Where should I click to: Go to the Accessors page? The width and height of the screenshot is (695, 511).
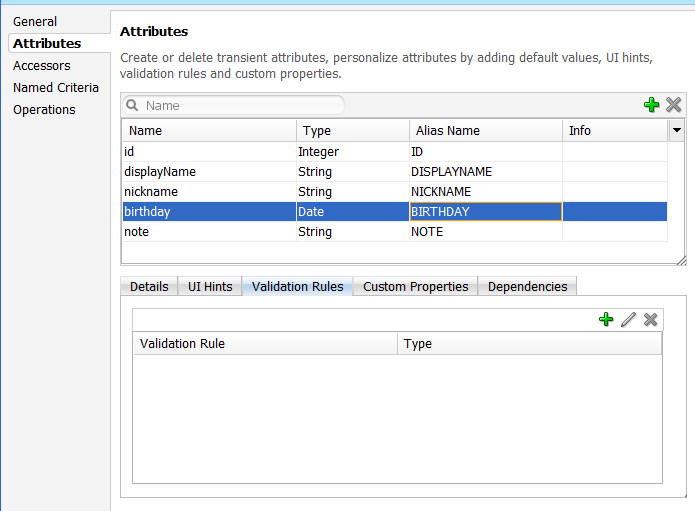click(42, 66)
